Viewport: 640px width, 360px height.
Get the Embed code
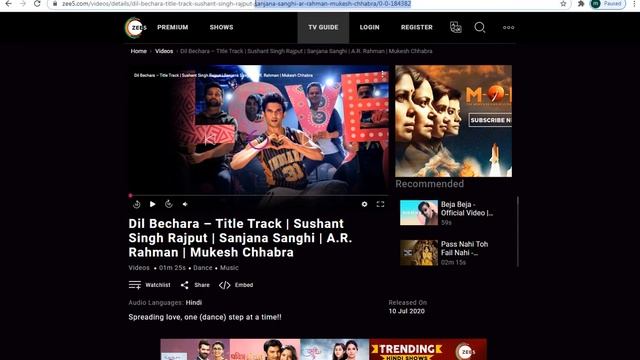tap(236, 285)
